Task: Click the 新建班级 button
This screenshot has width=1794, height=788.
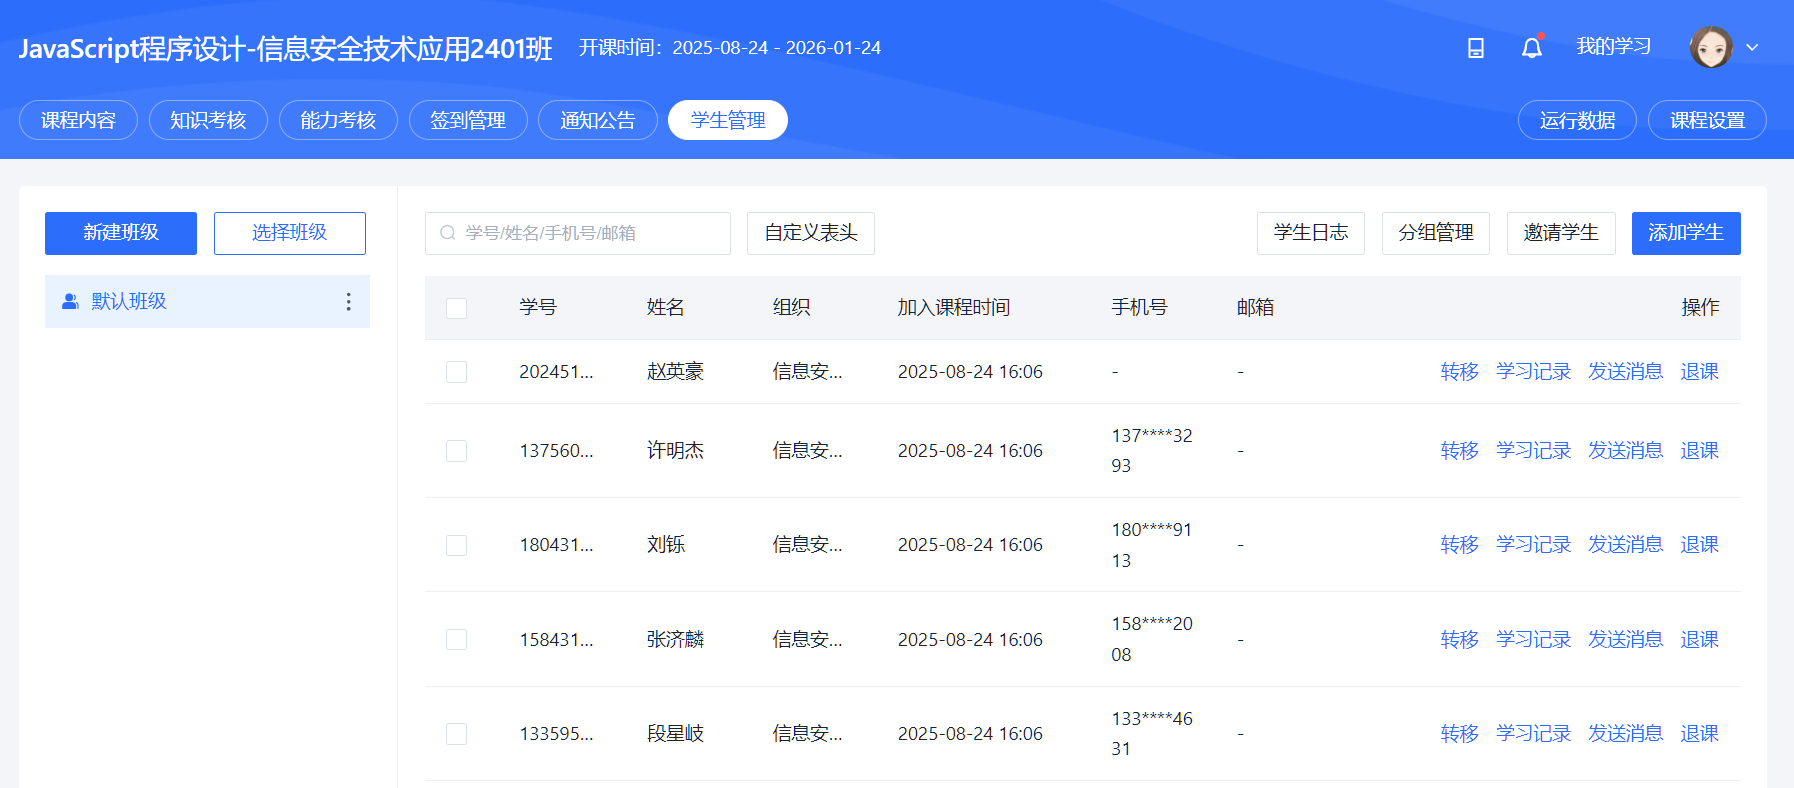Action: (x=121, y=233)
